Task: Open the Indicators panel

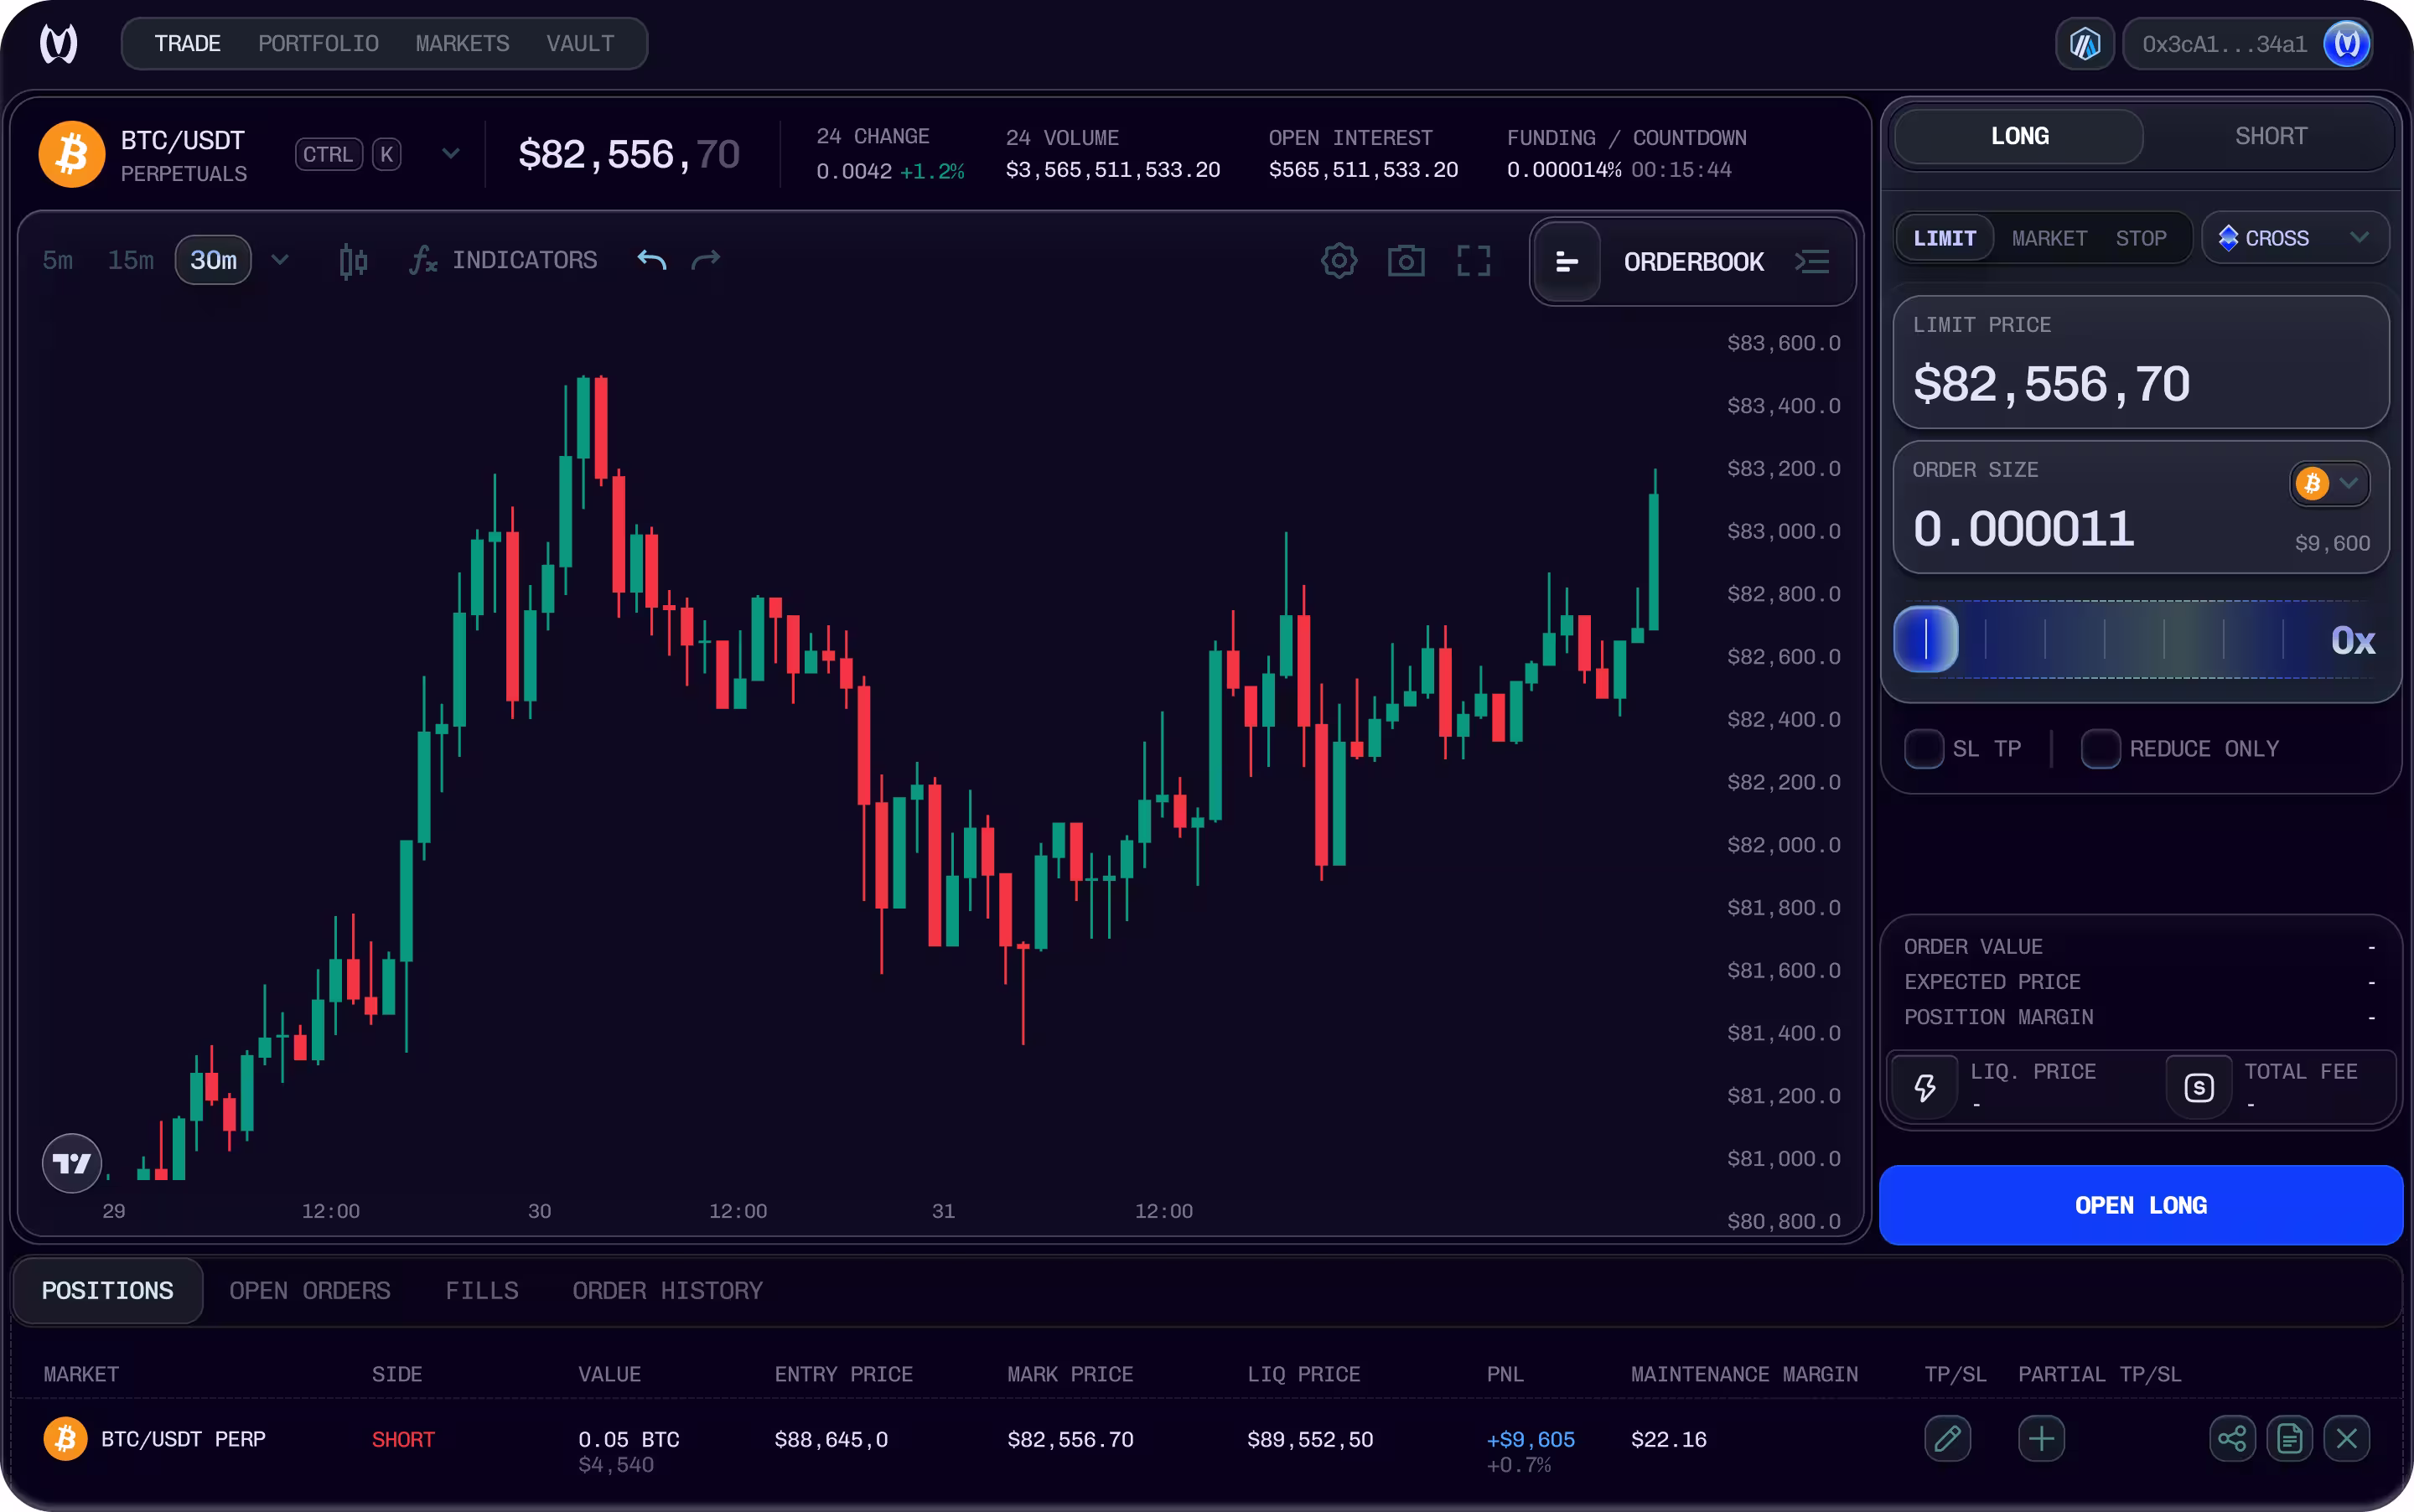Action: click(x=504, y=259)
